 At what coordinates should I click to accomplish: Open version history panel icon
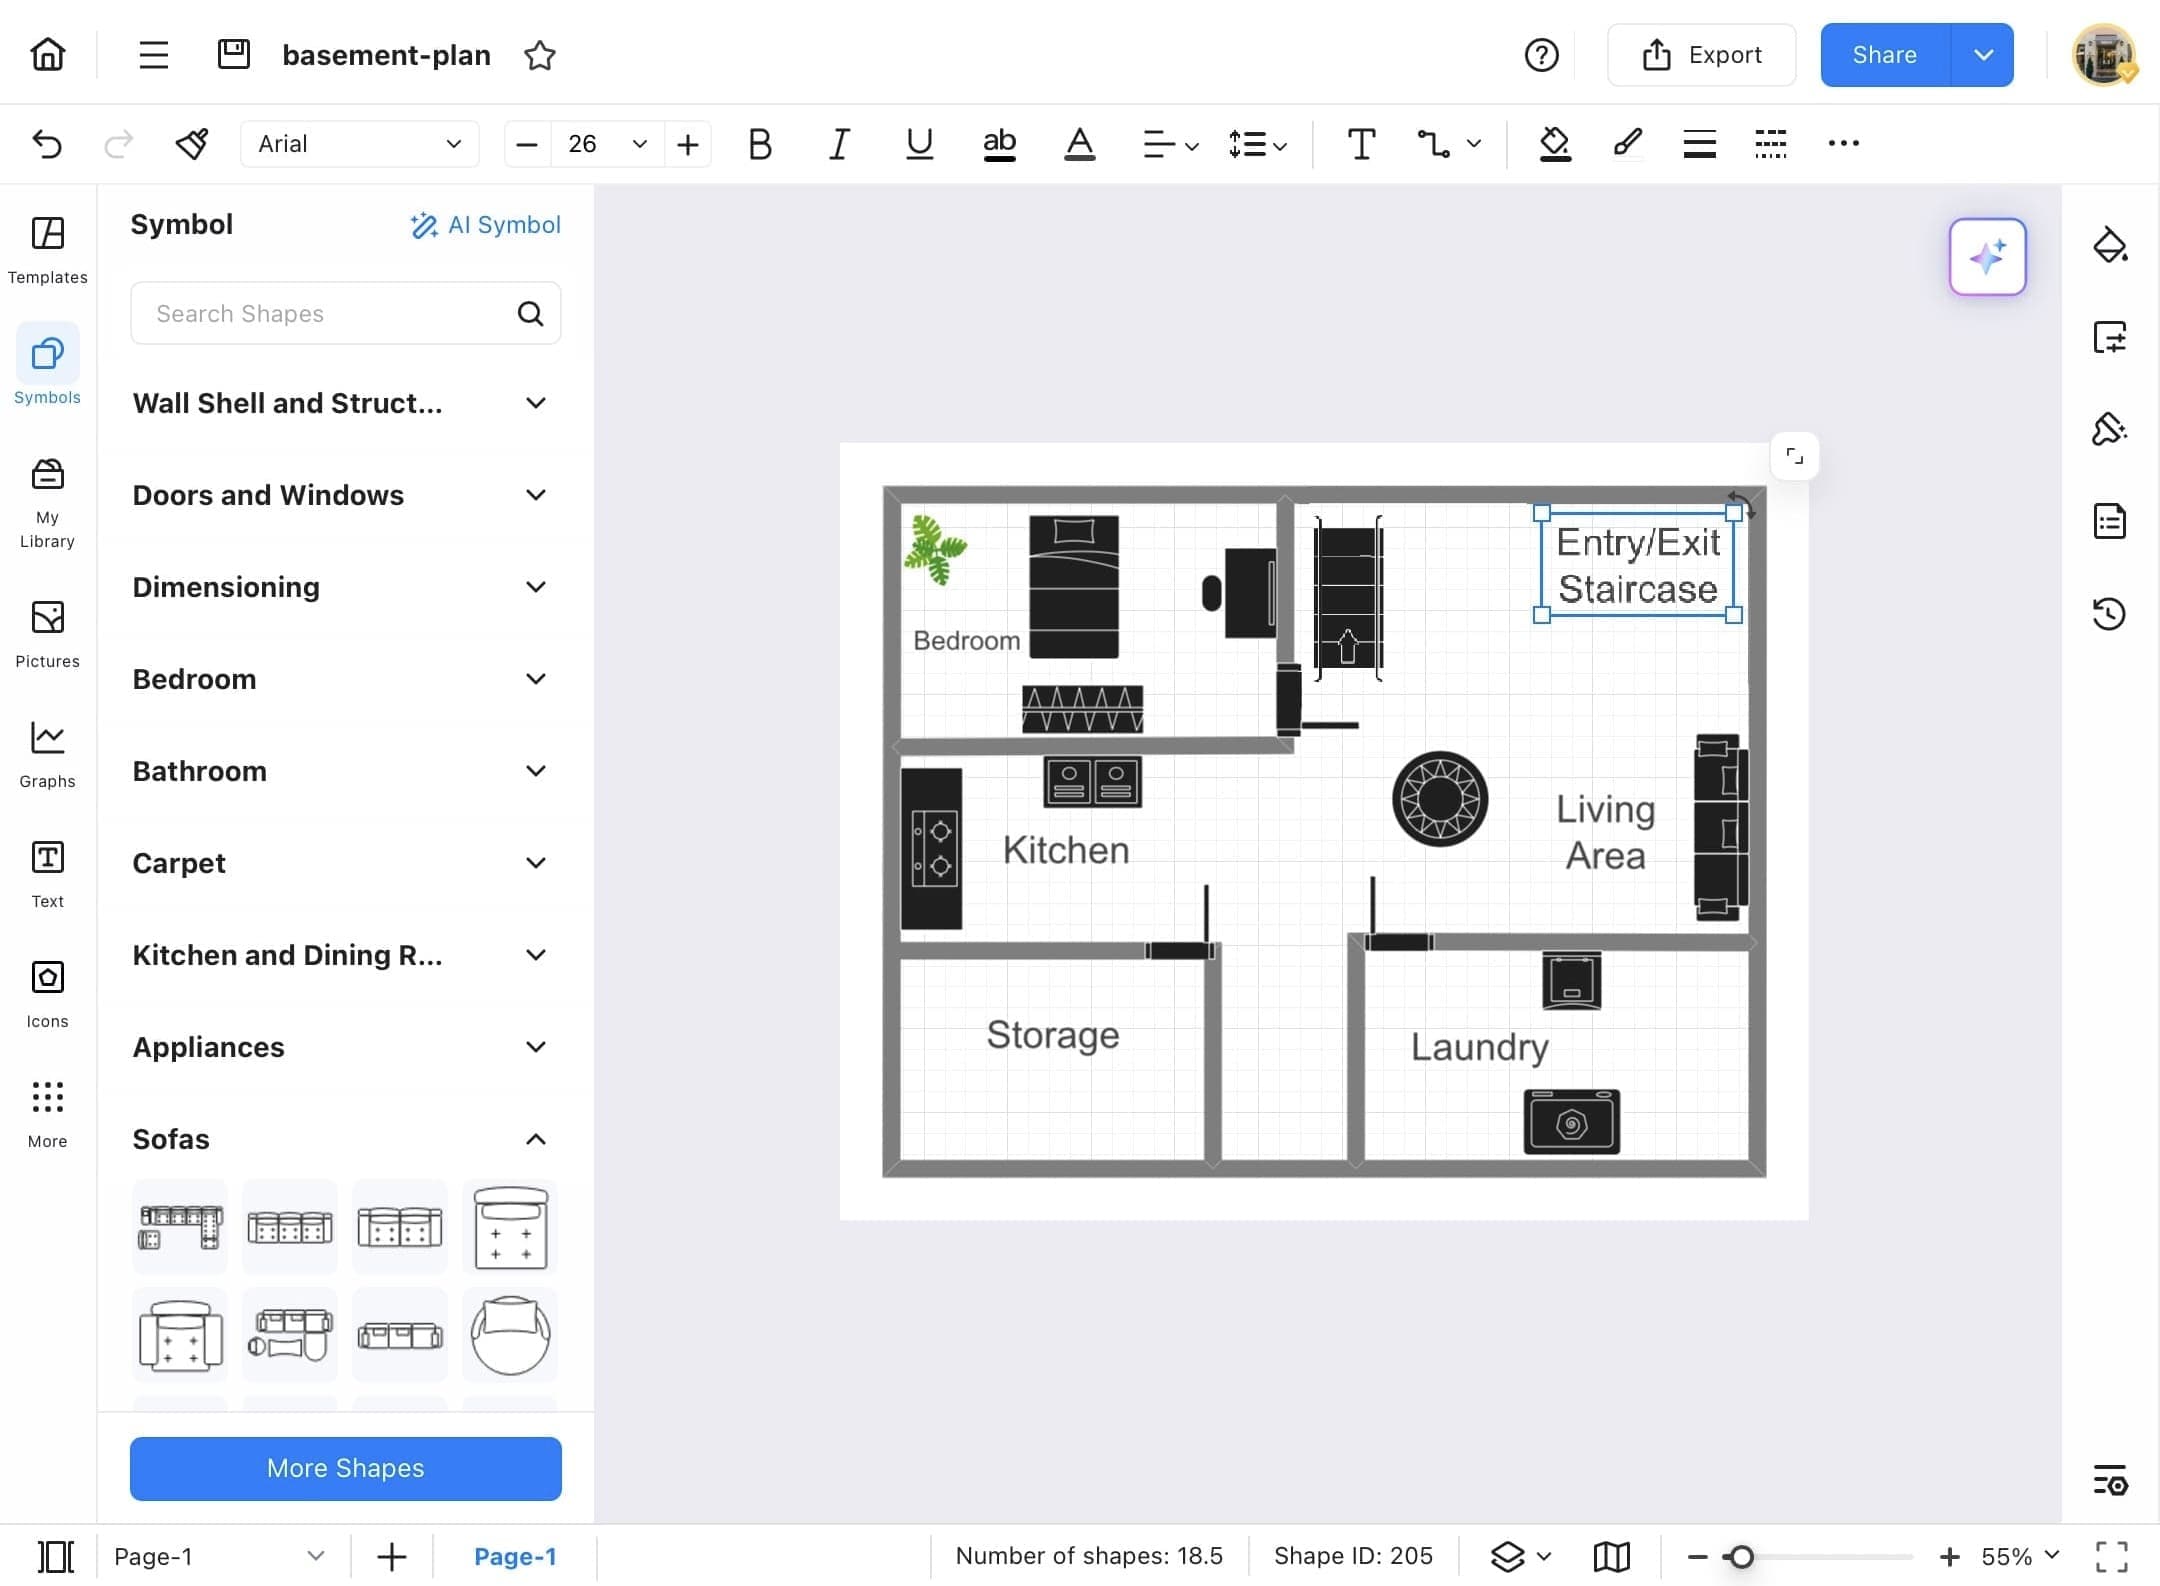point(2109,613)
